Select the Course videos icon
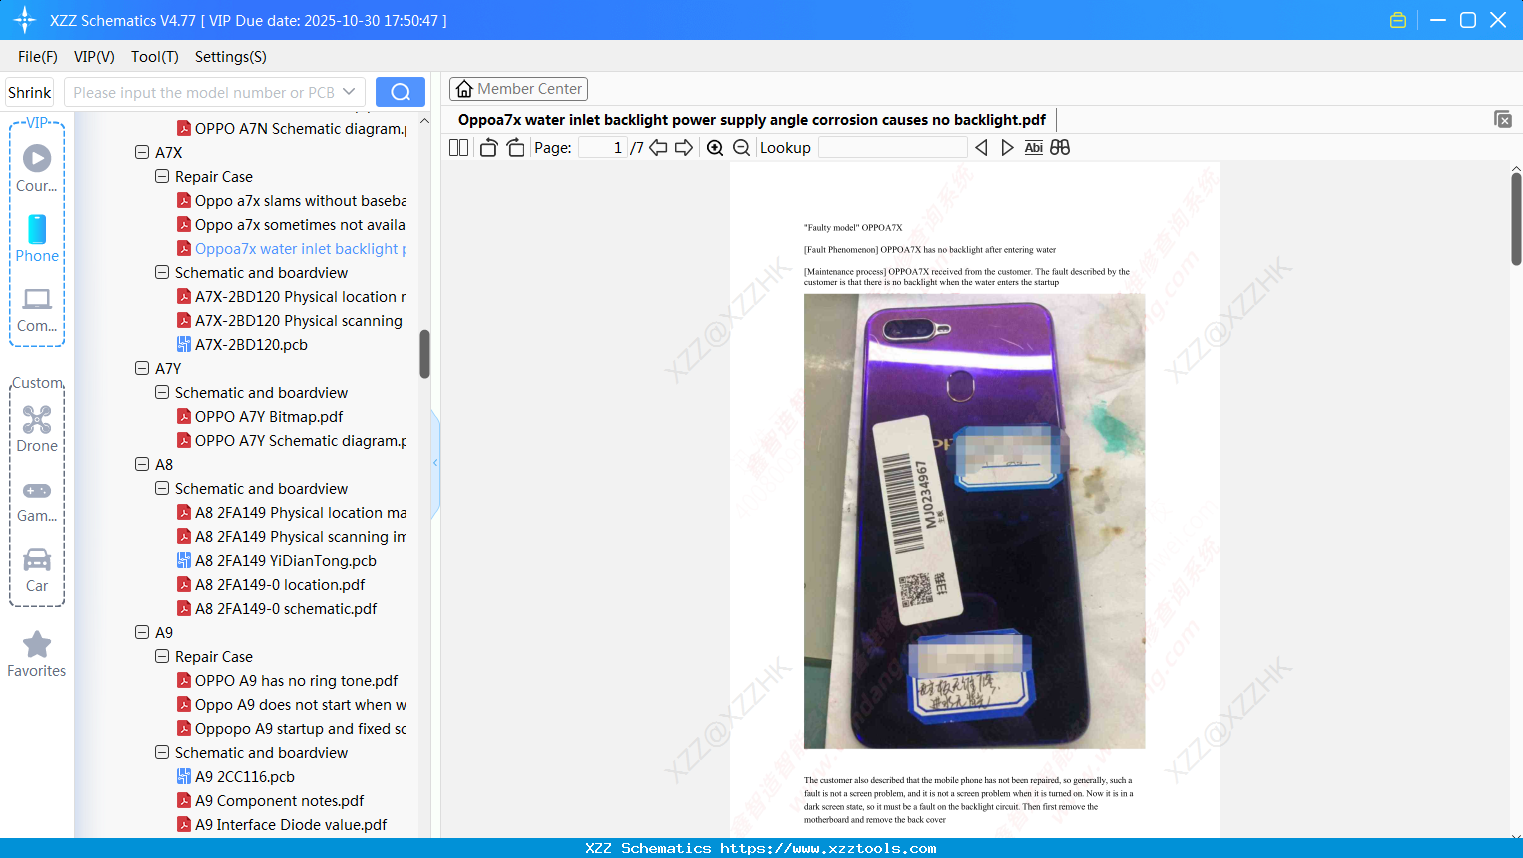 (x=36, y=164)
